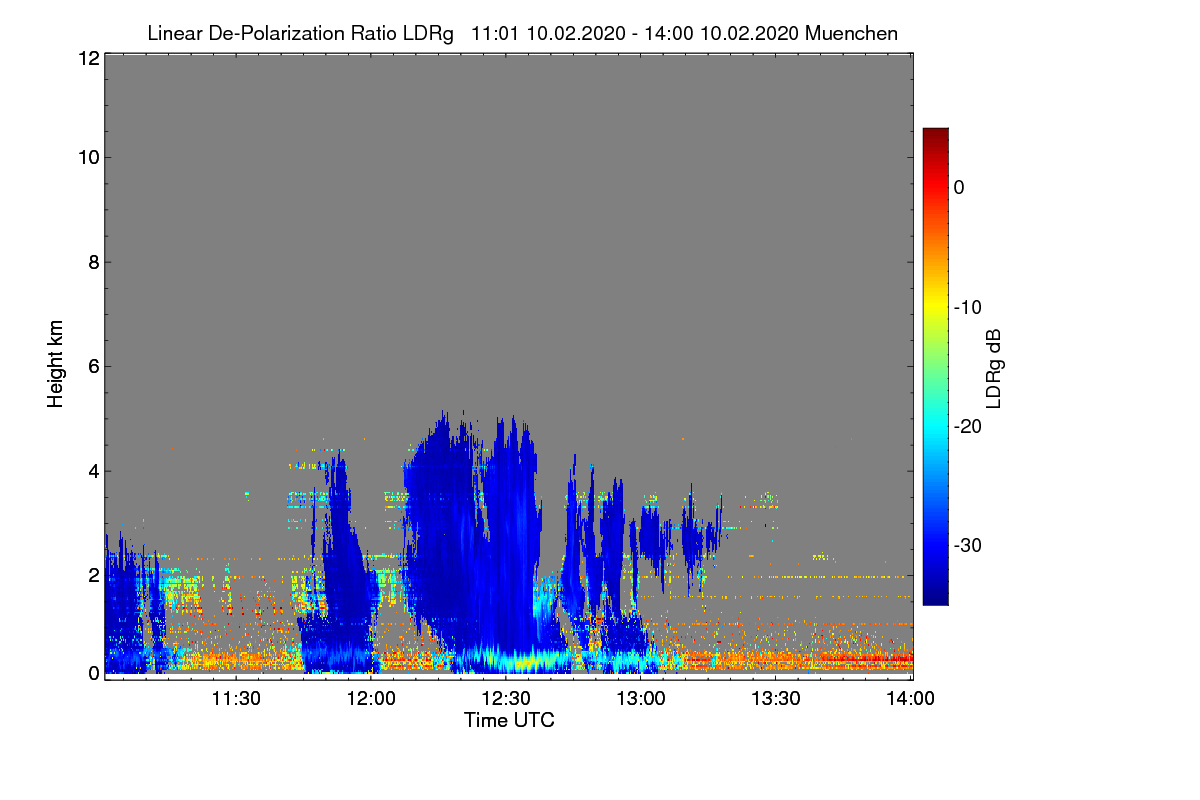The width and height of the screenshot is (1200, 800).
Task: Click the 'Time UTC' x-axis label
Action: pyautogui.click(x=509, y=720)
